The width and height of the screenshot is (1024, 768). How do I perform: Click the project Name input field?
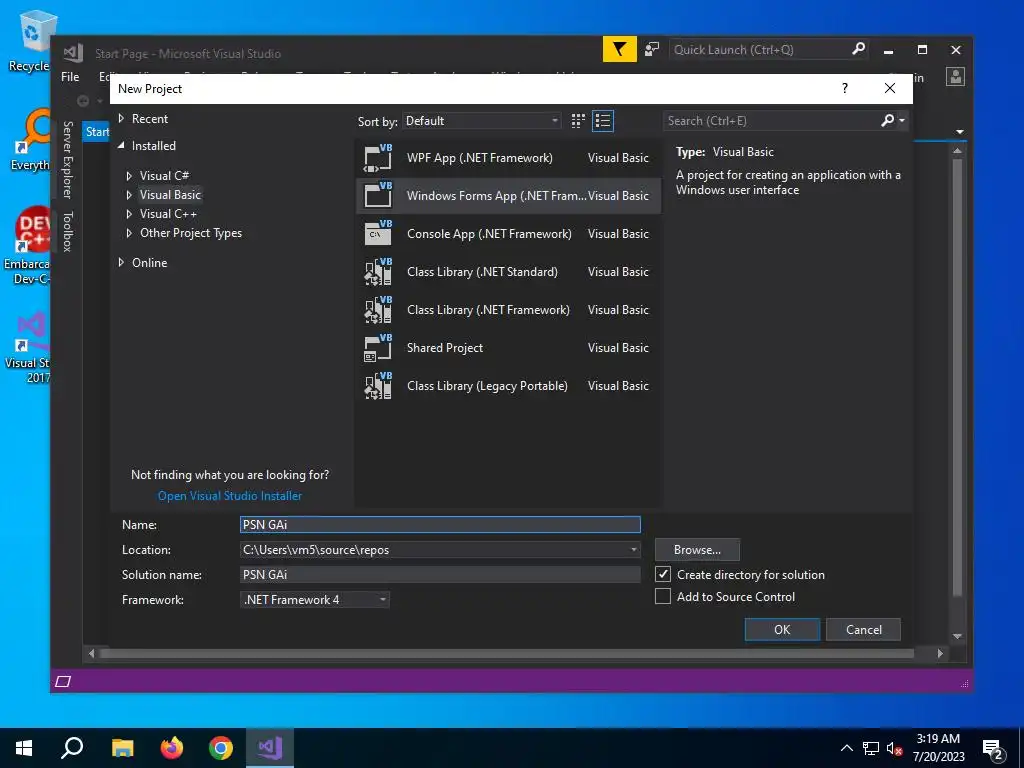440,524
